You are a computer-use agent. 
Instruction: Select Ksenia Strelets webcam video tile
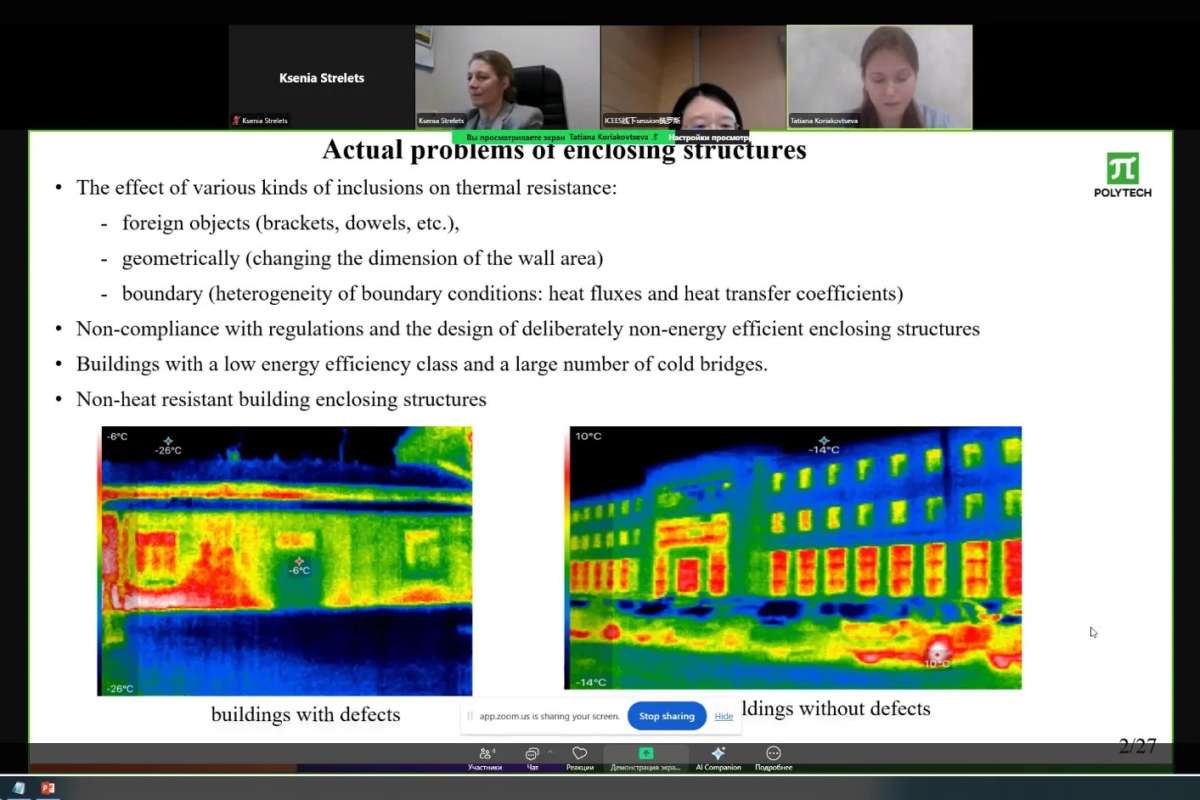coord(507,77)
